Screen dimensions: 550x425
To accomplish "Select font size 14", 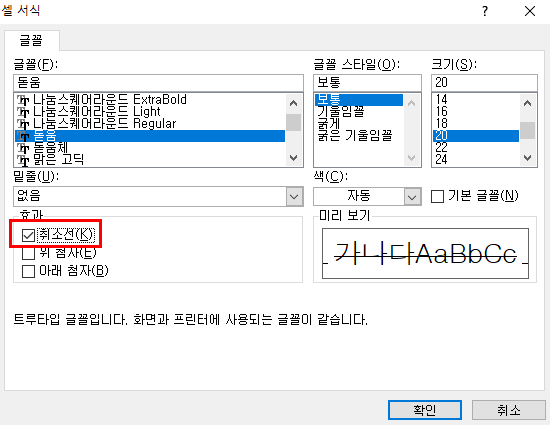I will [x=476, y=100].
